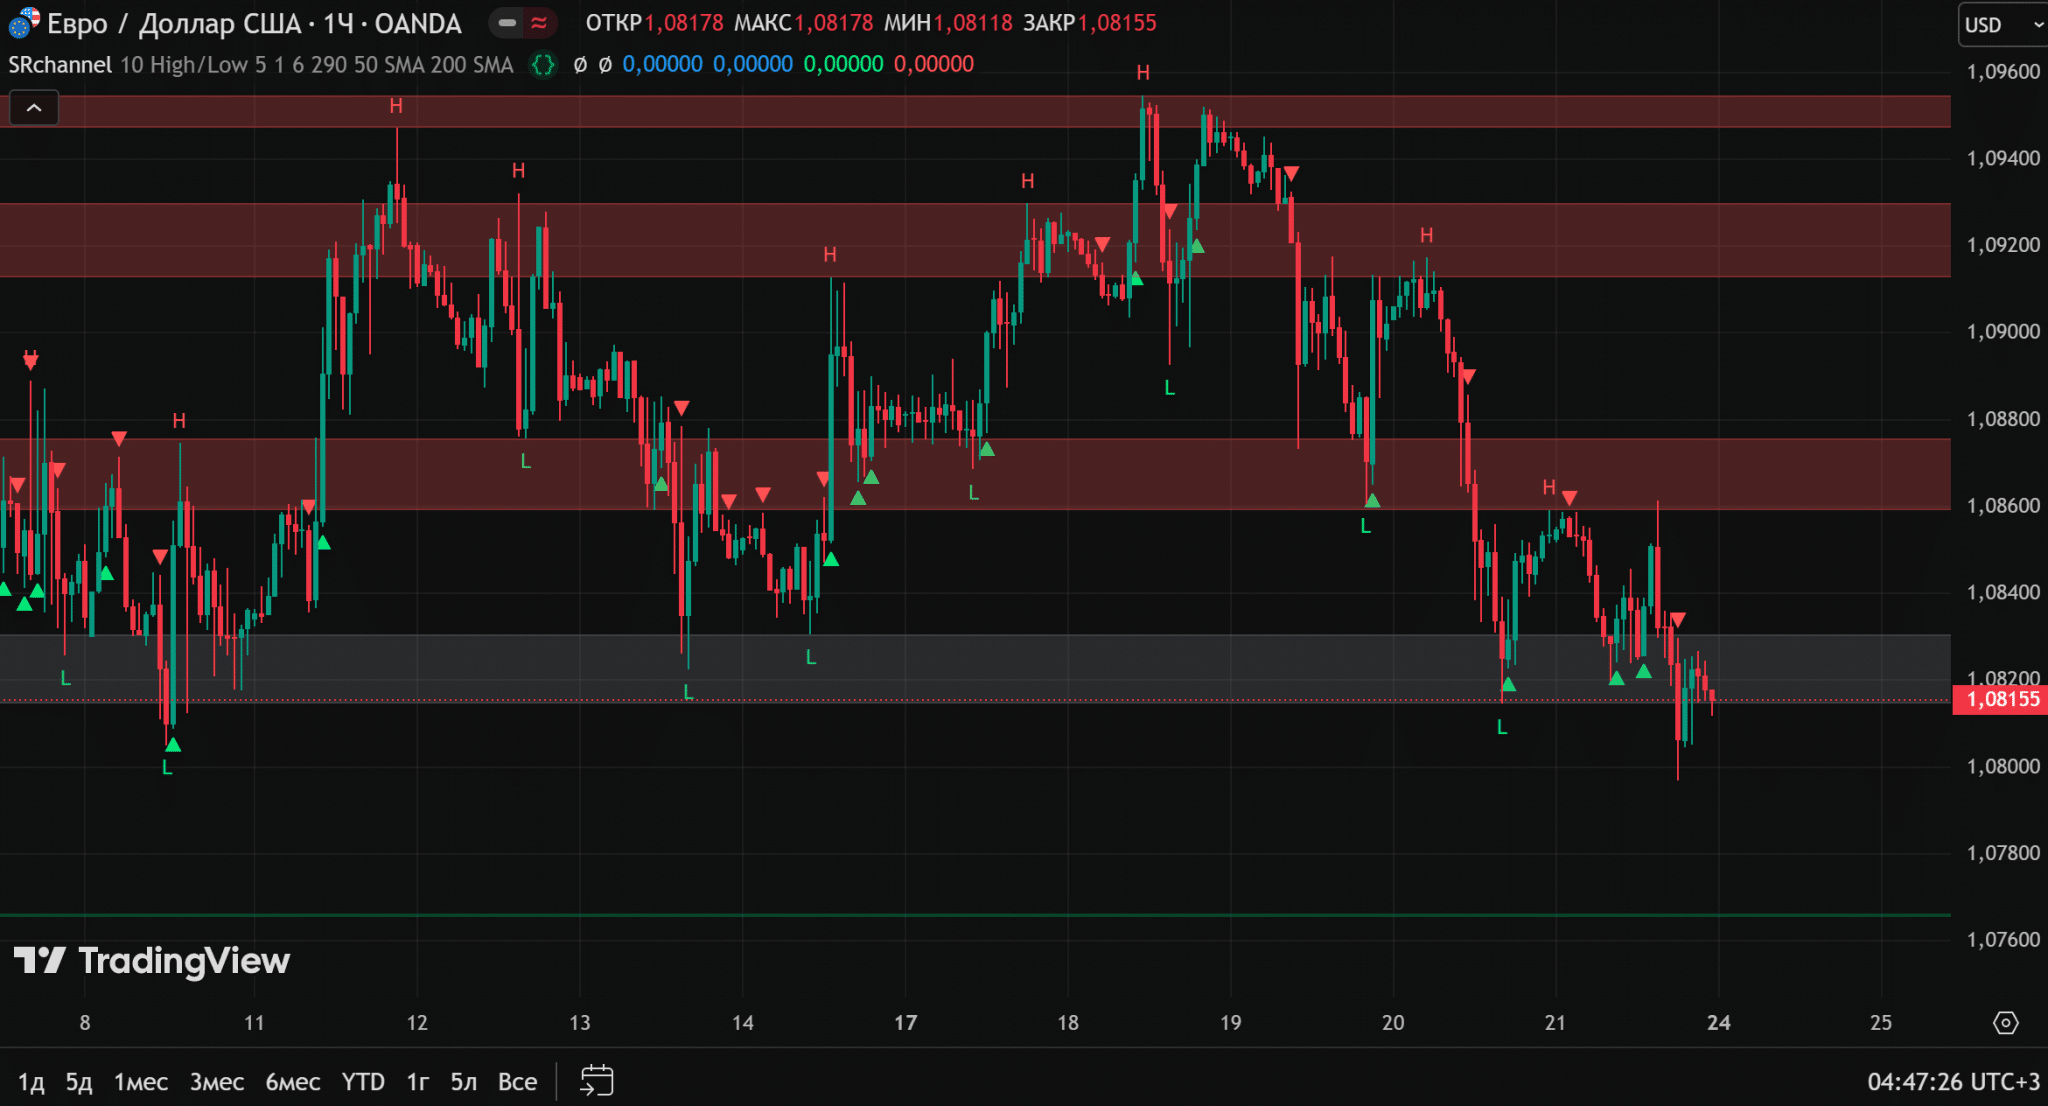Switch to YTD range
The image size is (2048, 1106).
point(362,1081)
